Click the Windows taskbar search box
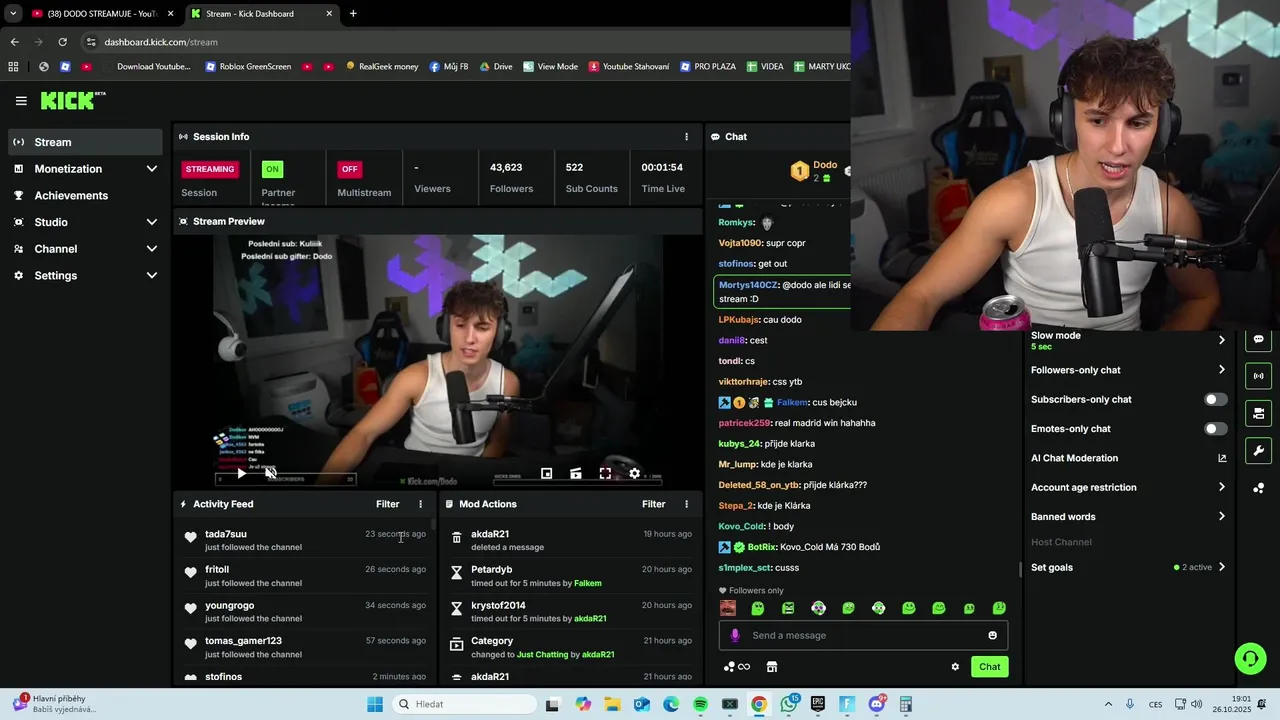Image resolution: width=1280 pixels, height=720 pixels. tap(464, 704)
